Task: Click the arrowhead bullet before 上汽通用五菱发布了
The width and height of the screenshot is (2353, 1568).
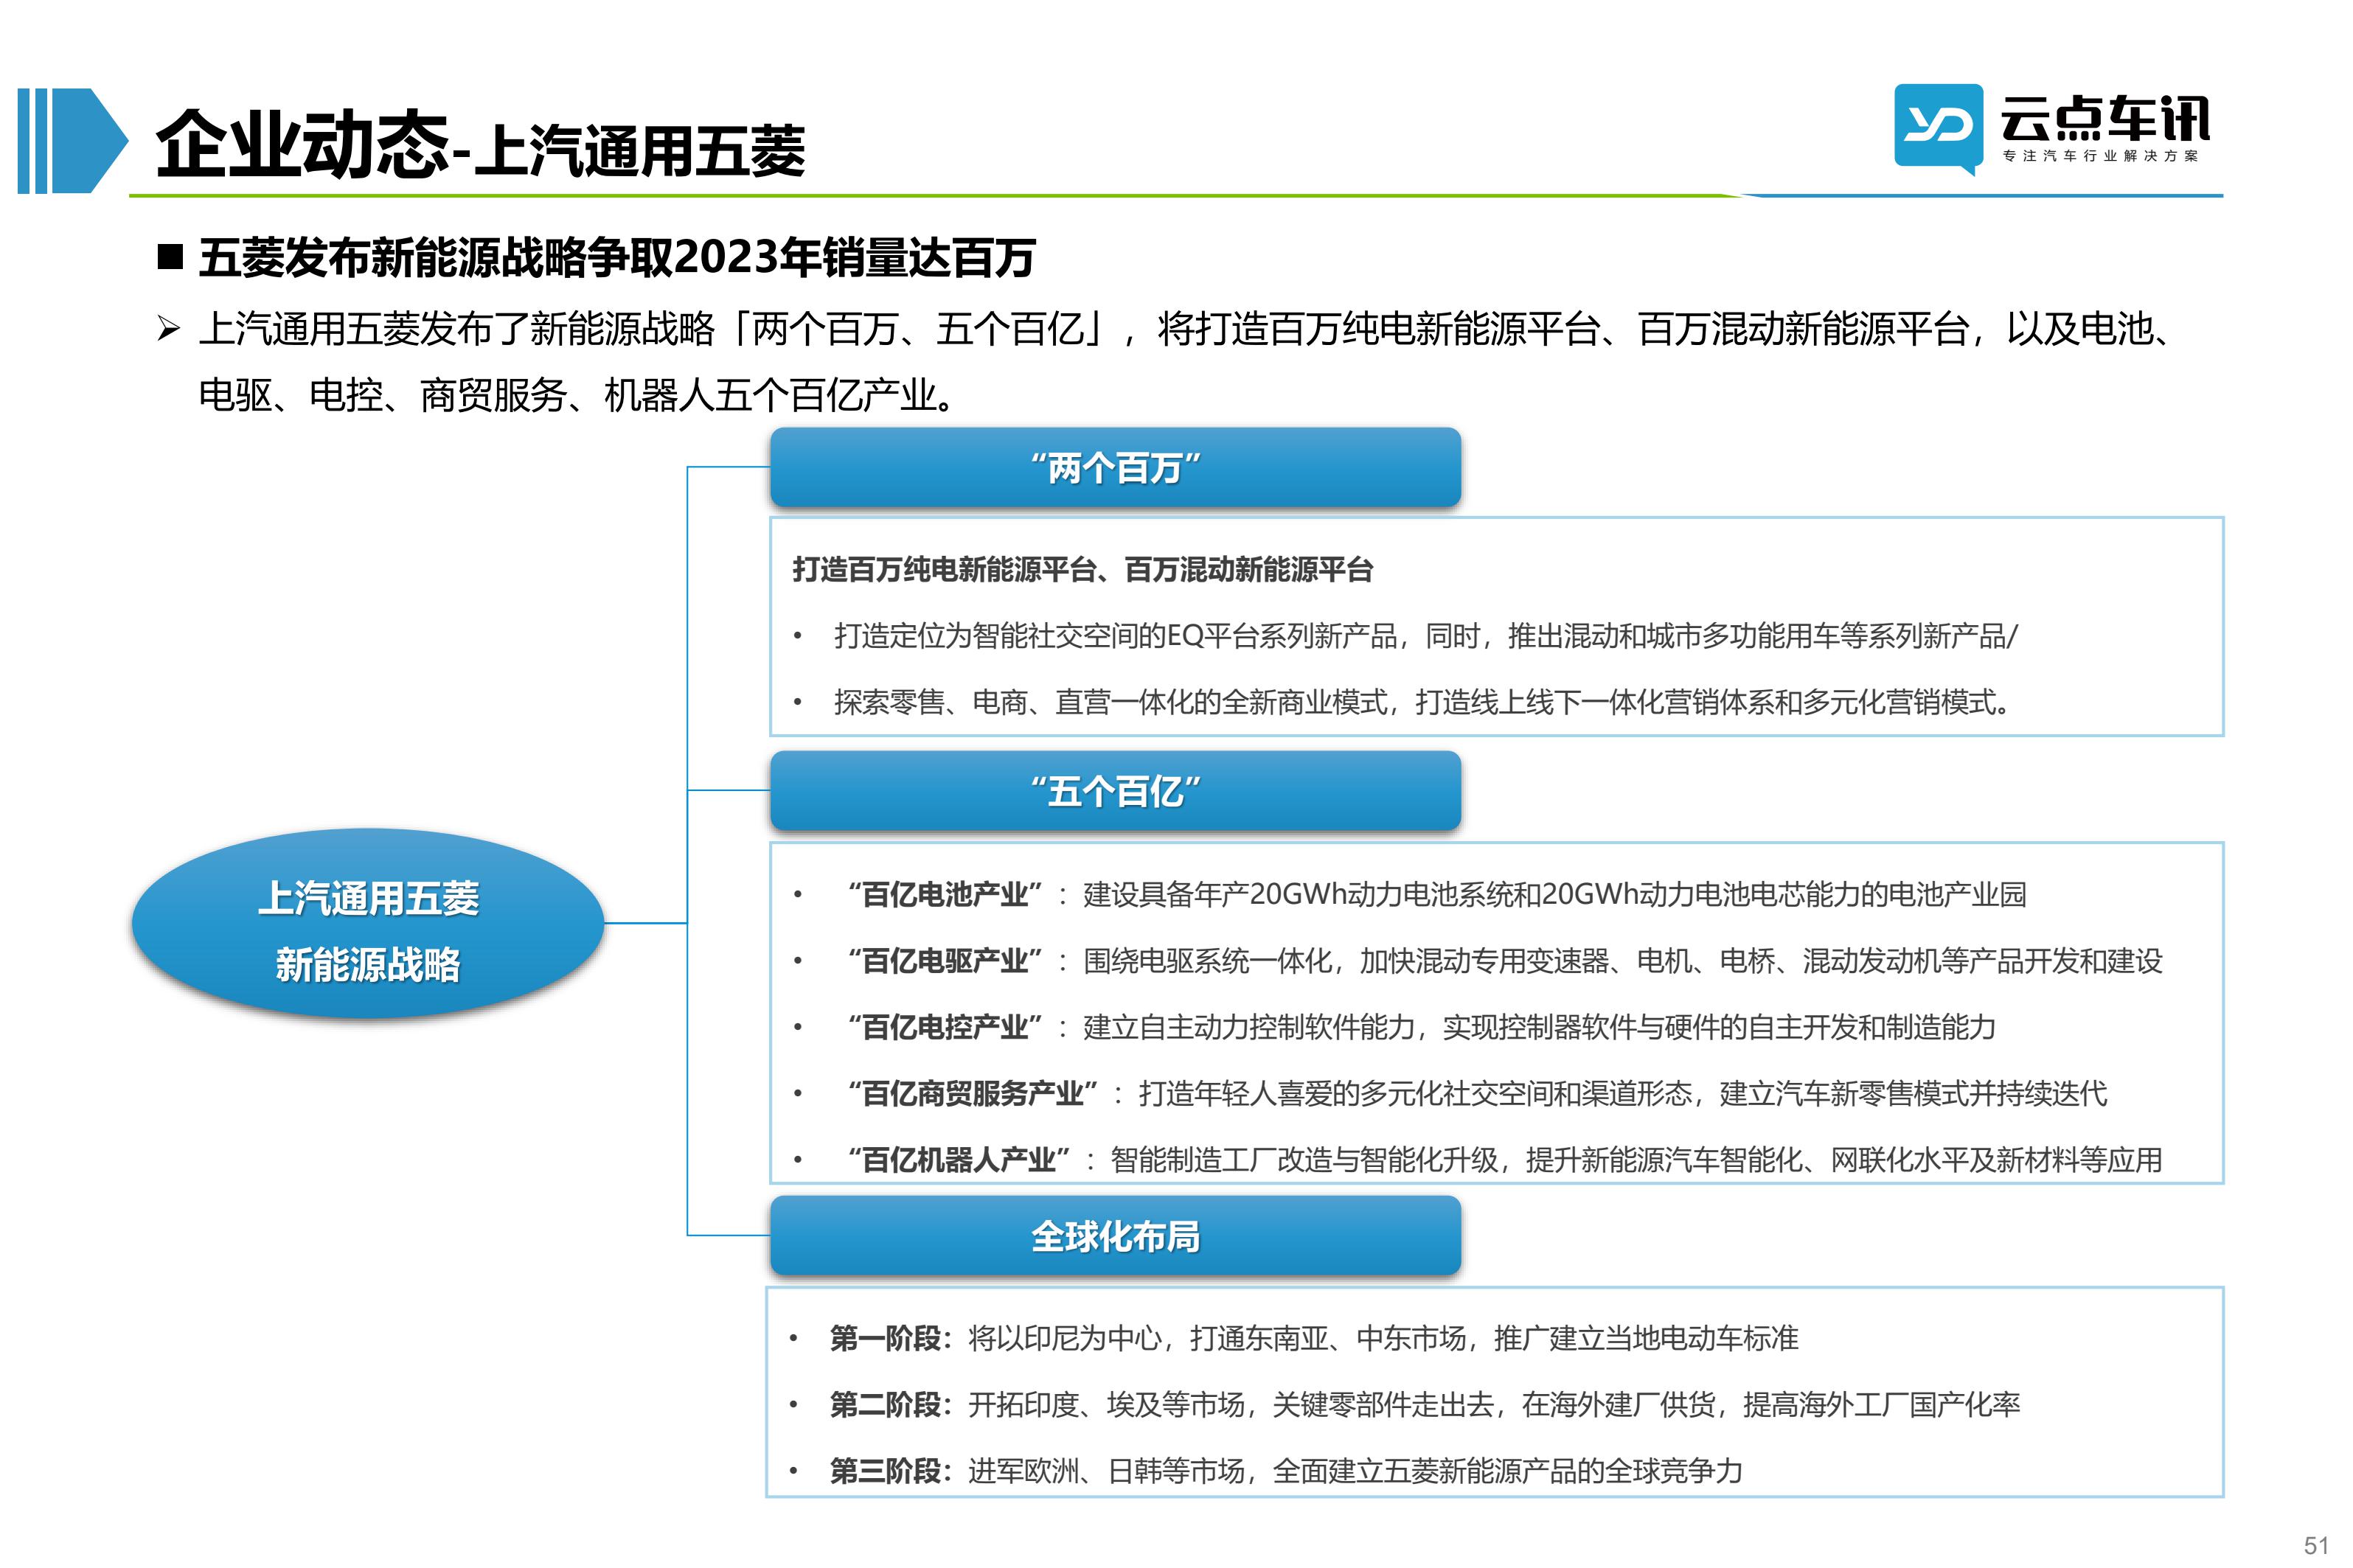Action: pos(168,328)
